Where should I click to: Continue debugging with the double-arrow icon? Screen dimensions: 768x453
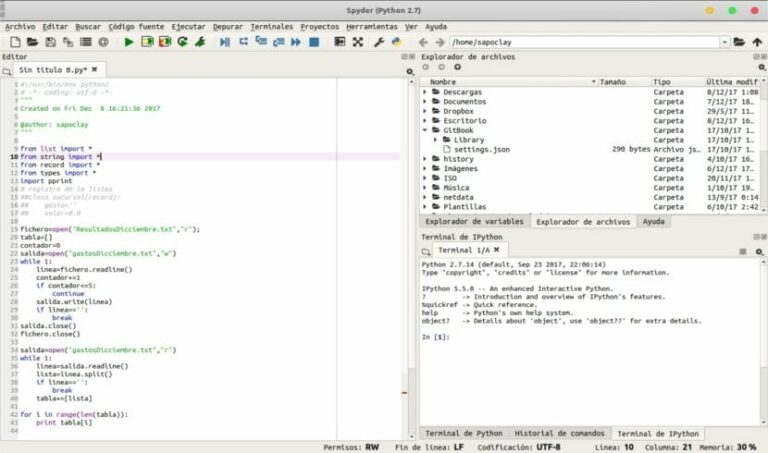pos(296,42)
